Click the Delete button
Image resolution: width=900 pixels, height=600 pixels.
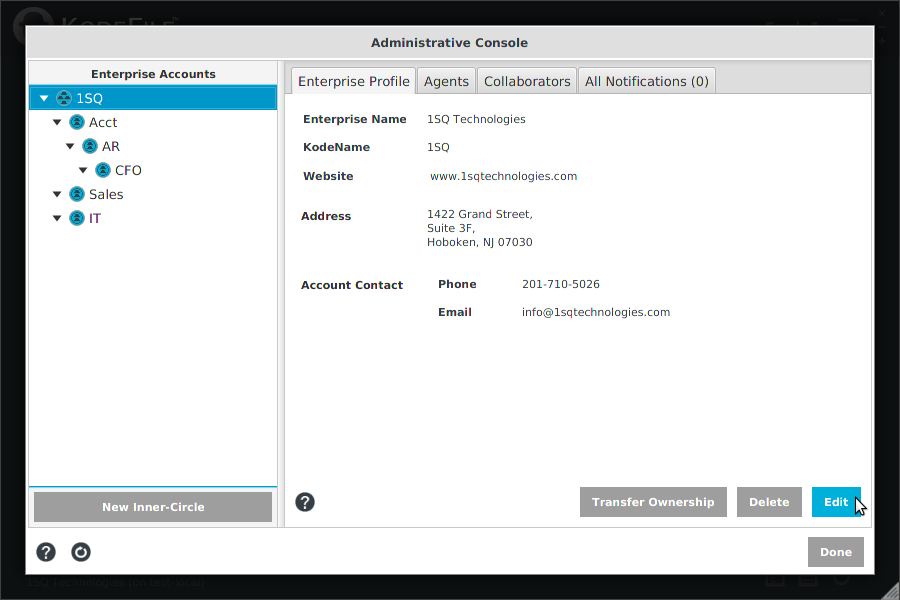[x=769, y=502]
